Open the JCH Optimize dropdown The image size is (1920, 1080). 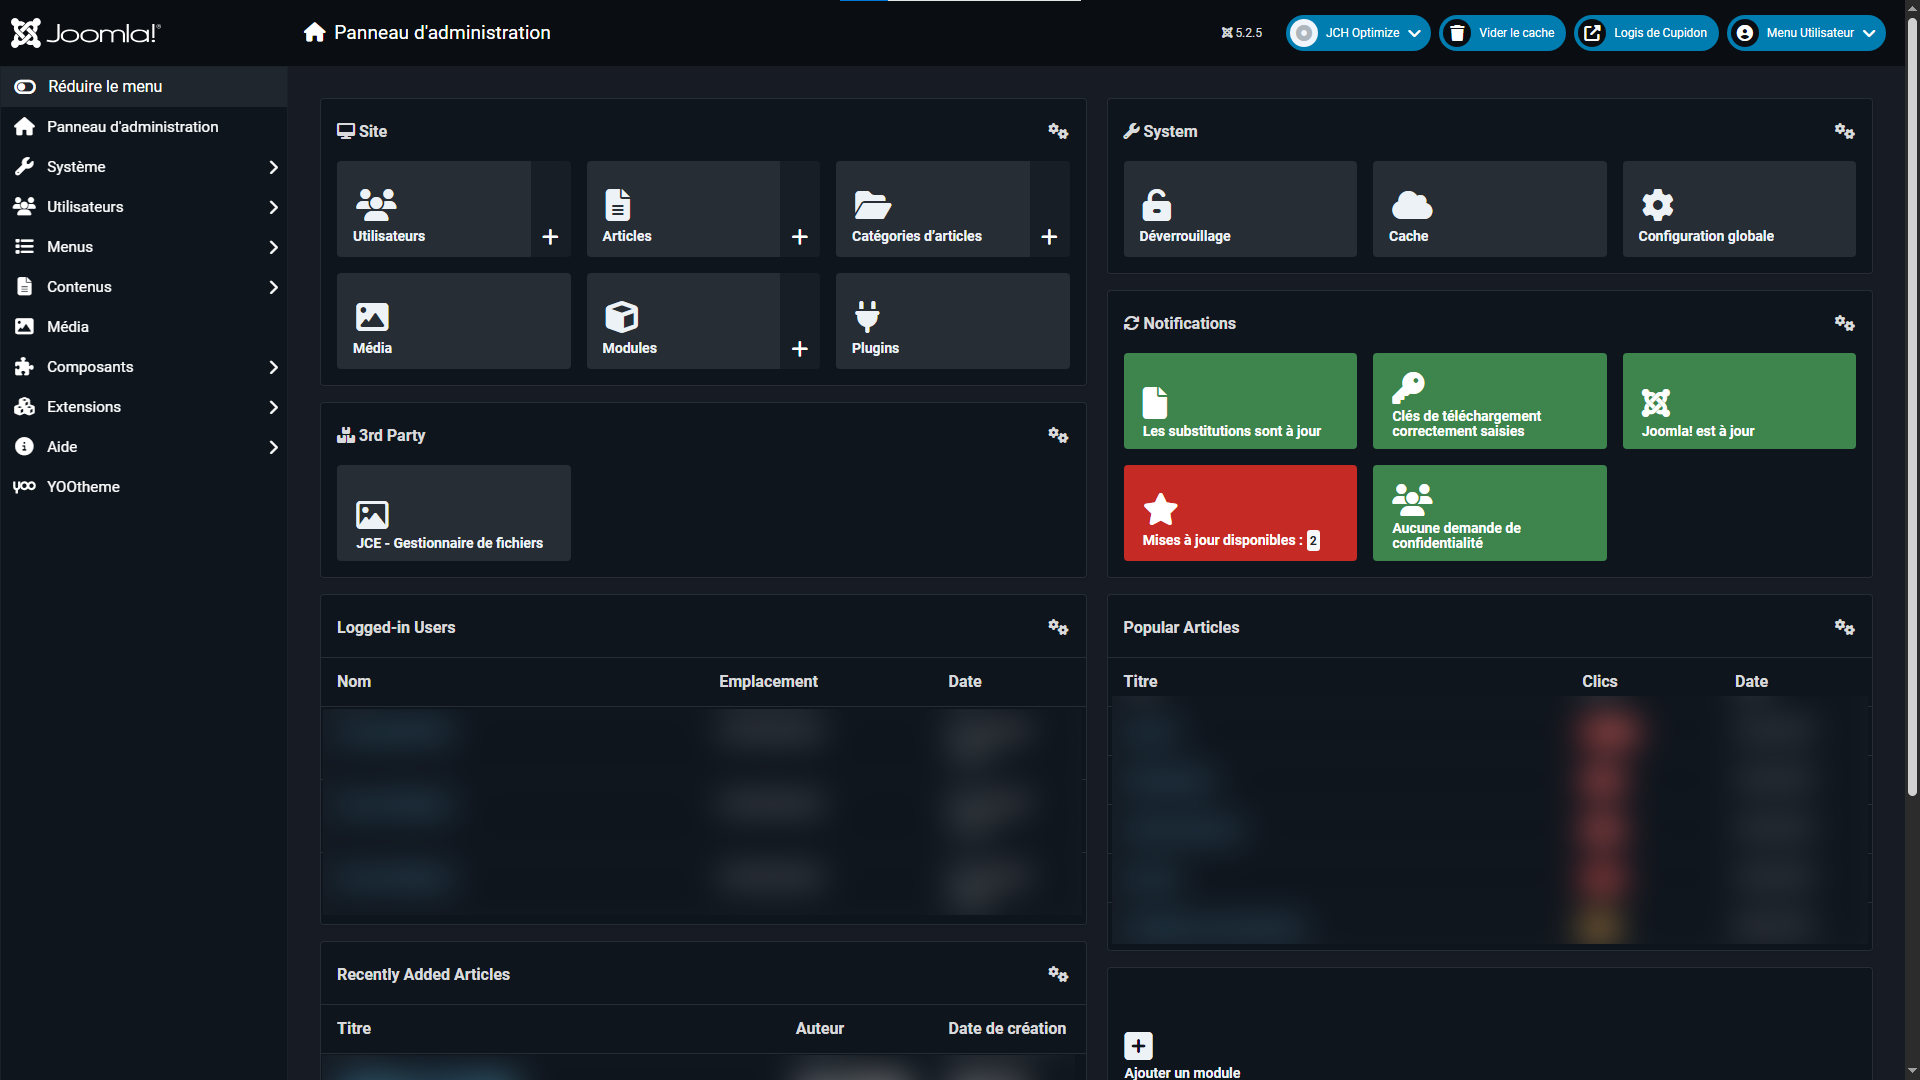click(x=1358, y=33)
